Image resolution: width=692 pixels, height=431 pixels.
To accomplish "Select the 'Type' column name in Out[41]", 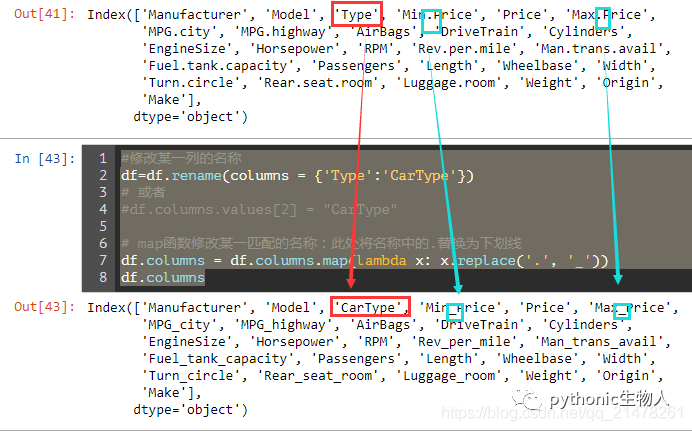I will pos(357,14).
